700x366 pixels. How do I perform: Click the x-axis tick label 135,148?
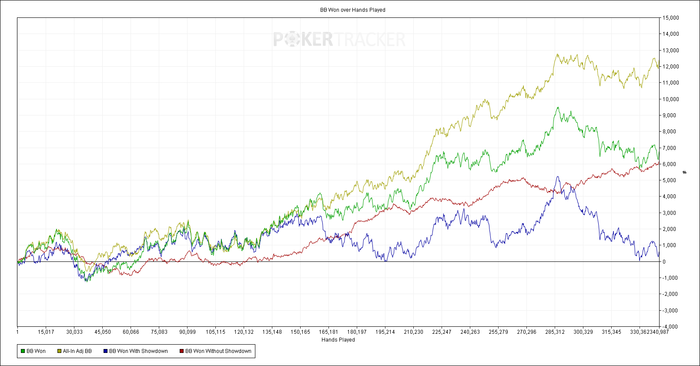click(x=272, y=332)
